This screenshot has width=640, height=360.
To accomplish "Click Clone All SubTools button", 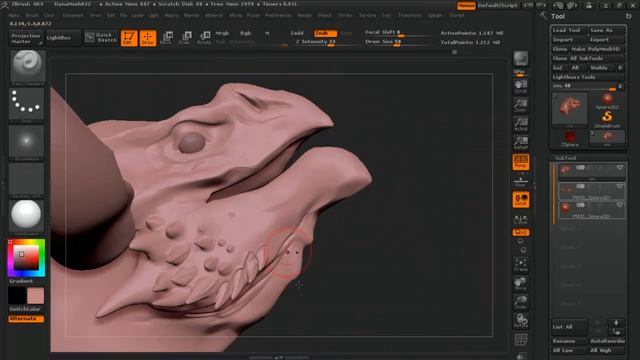I will (x=588, y=58).
